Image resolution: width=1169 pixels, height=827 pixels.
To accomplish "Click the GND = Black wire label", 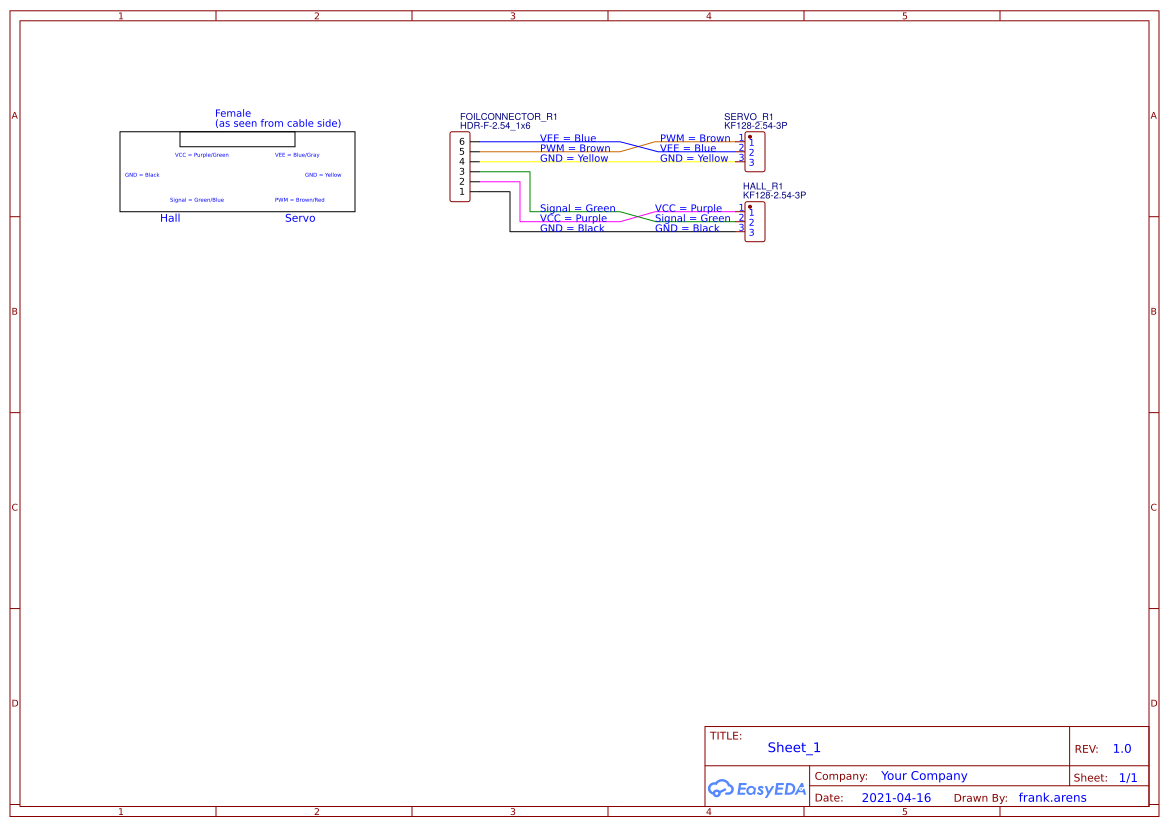I will coord(571,227).
